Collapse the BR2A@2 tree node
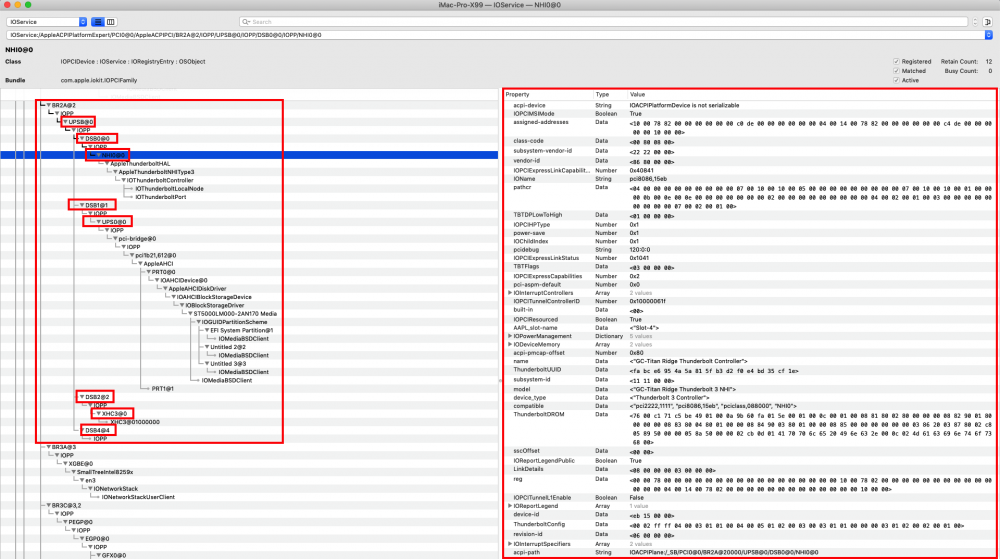The image size is (1000, 559). pyautogui.click(x=48, y=105)
